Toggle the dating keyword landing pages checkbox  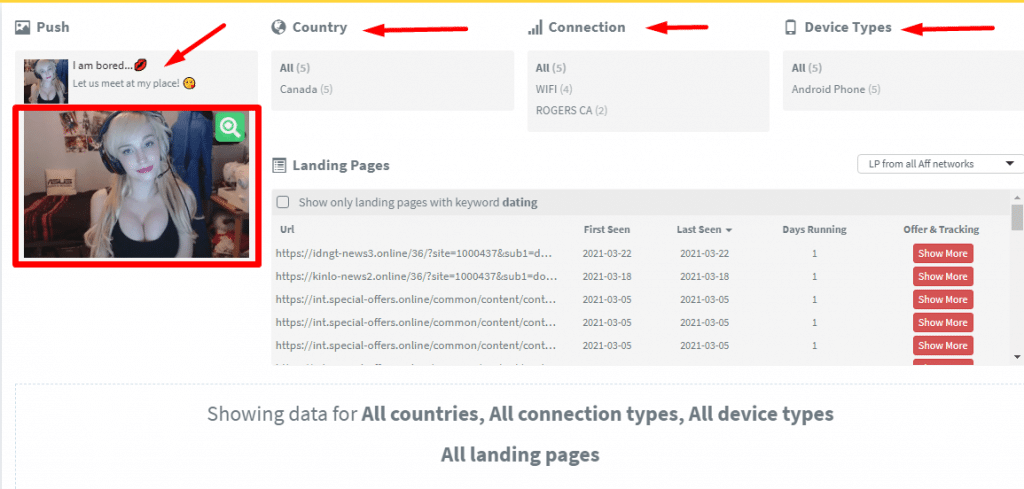point(283,202)
